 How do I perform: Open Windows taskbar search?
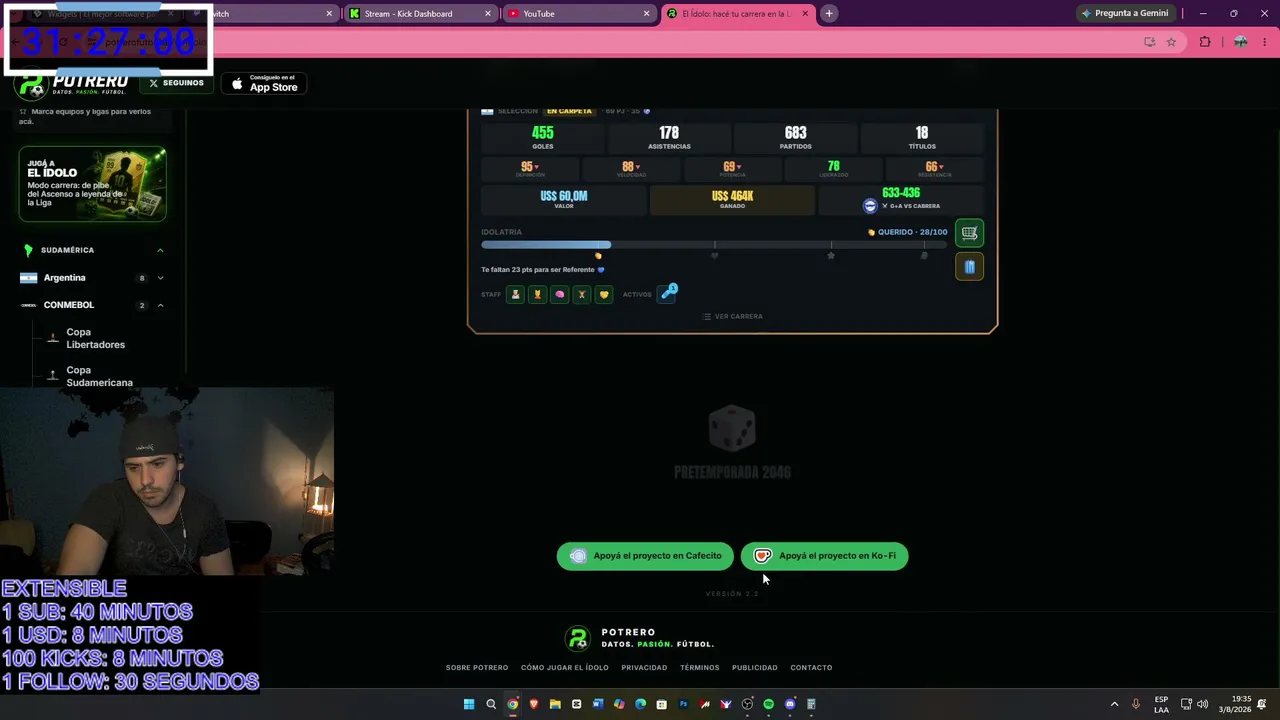[491, 704]
